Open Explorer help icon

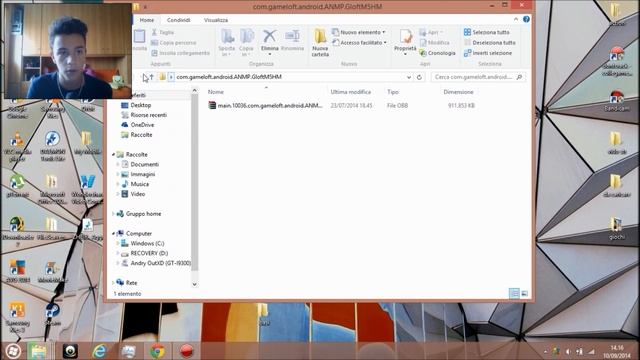click(x=526, y=19)
